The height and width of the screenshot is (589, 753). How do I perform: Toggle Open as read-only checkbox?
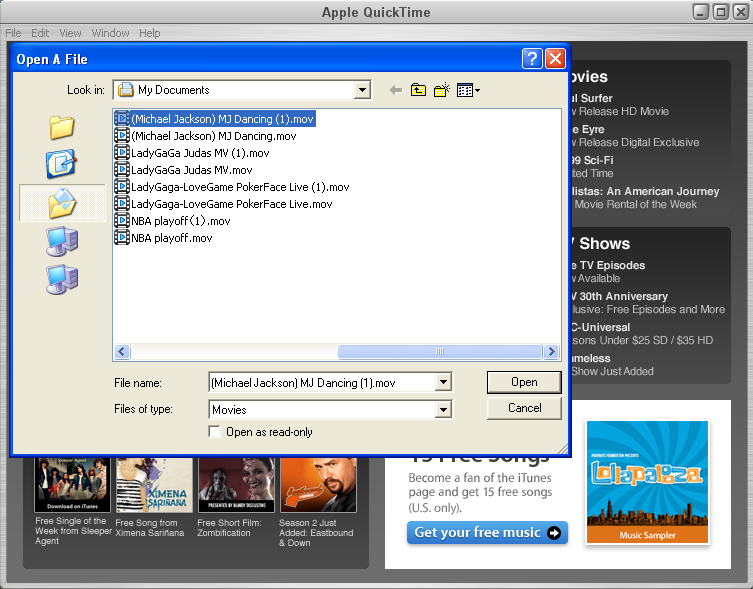click(215, 431)
